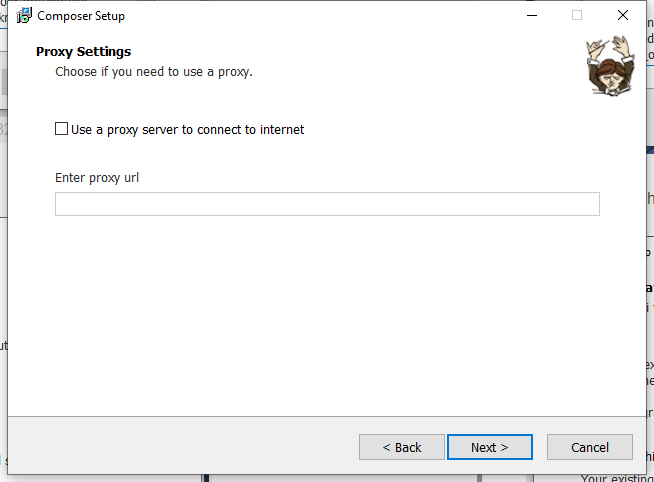This screenshot has width=654, height=482.
Task: Click the greyed-out maximize button
Action: pos(577,16)
